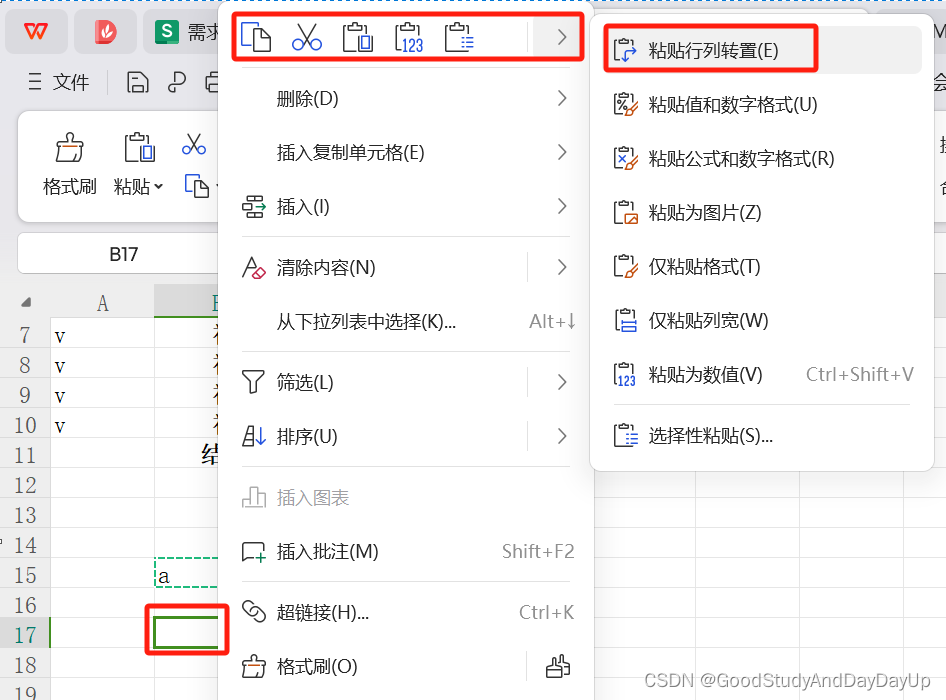This screenshot has width=946, height=700.
Task: Click the copy icon in context menu toolbar
Action: click(x=256, y=37)
